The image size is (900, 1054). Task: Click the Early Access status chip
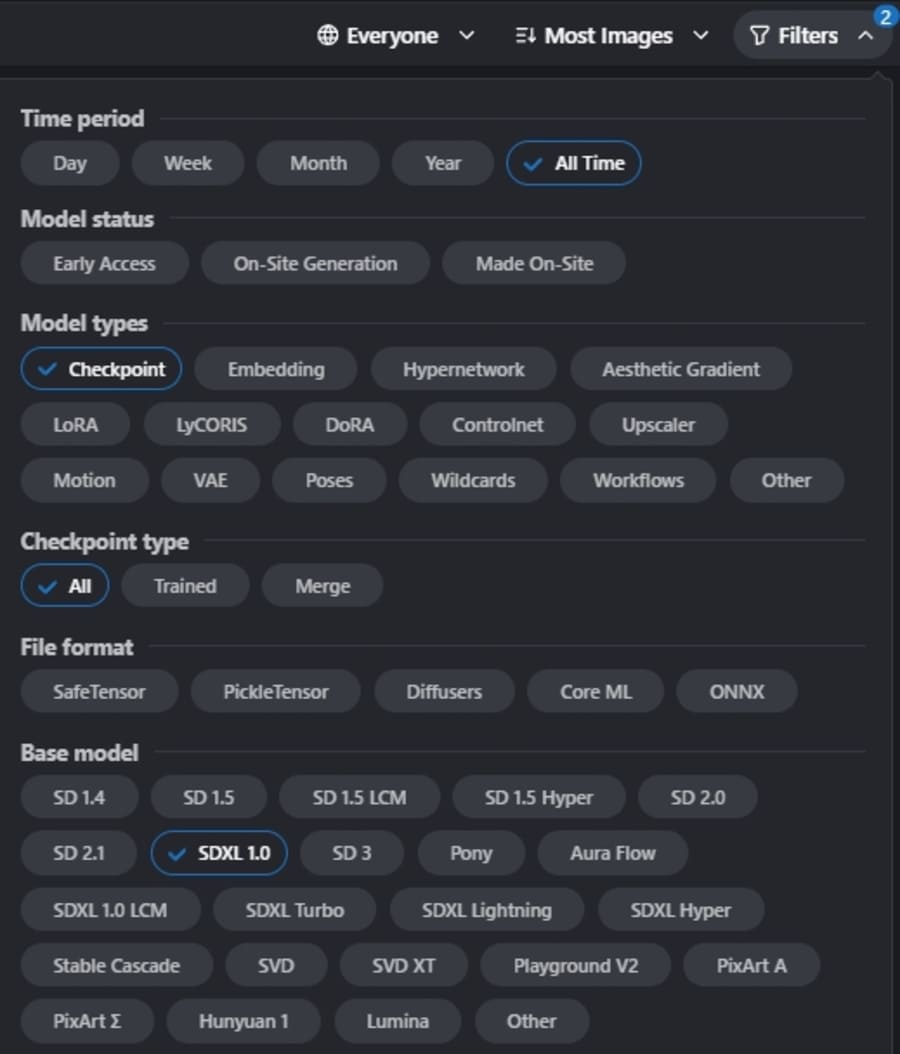pos(104,264)
